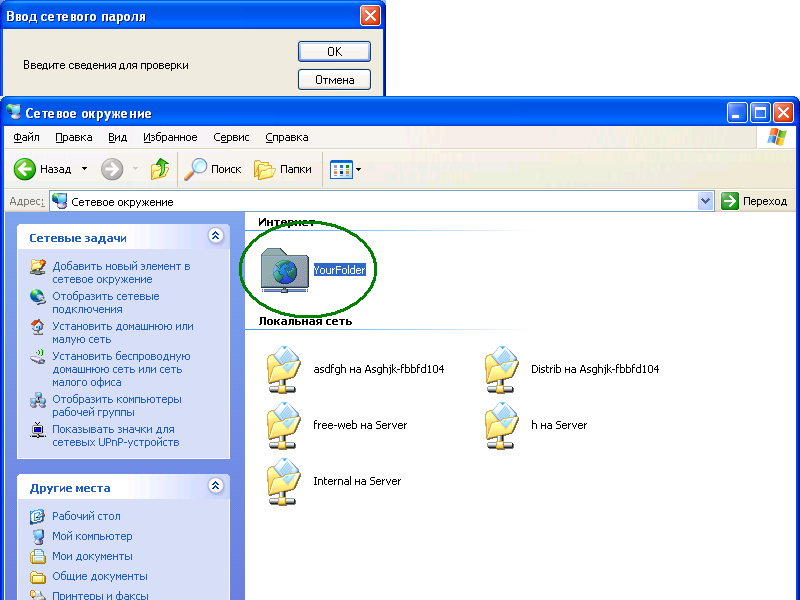800x600 pixels.
Task: Collapse the Другие места panel
Action: (215, 487)
